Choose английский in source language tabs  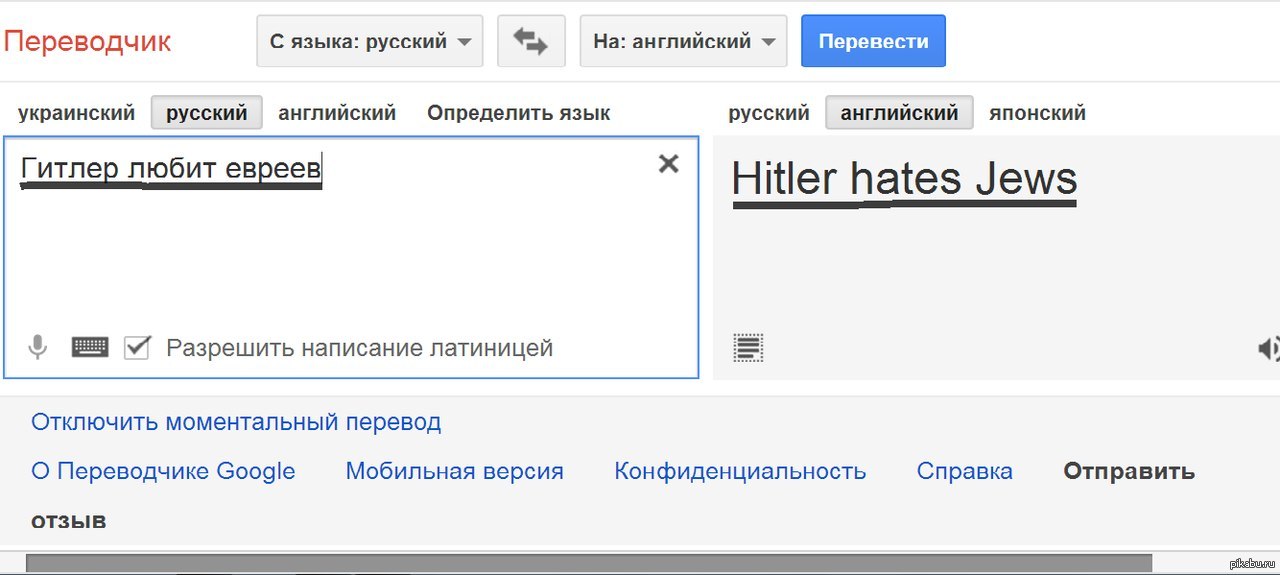(337, 113)
